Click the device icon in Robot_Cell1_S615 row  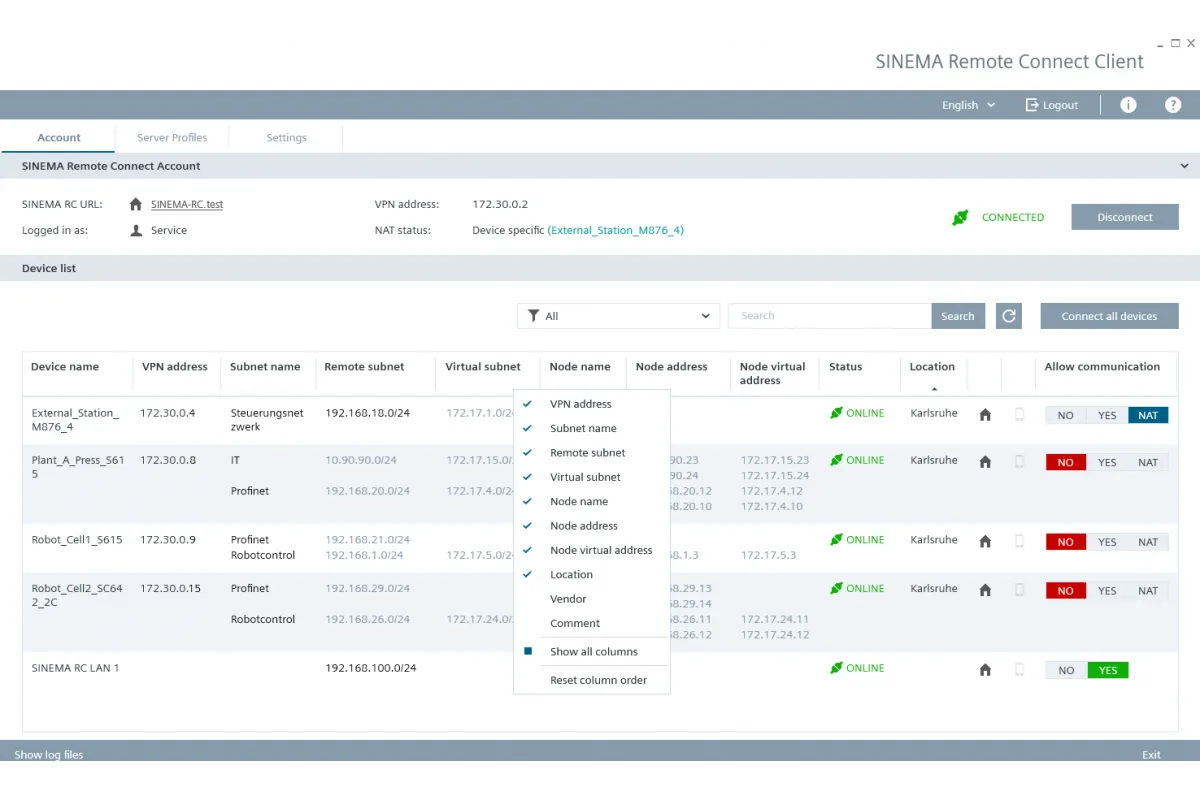[1020, 542]
